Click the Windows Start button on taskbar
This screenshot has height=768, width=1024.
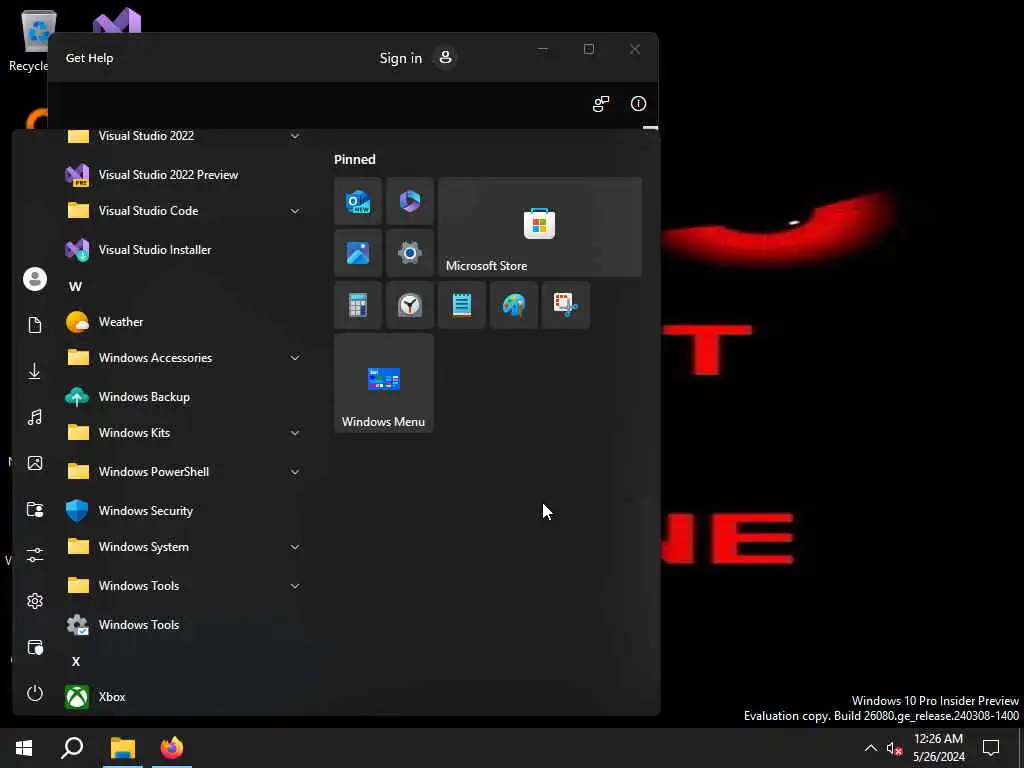pos(24,748)
